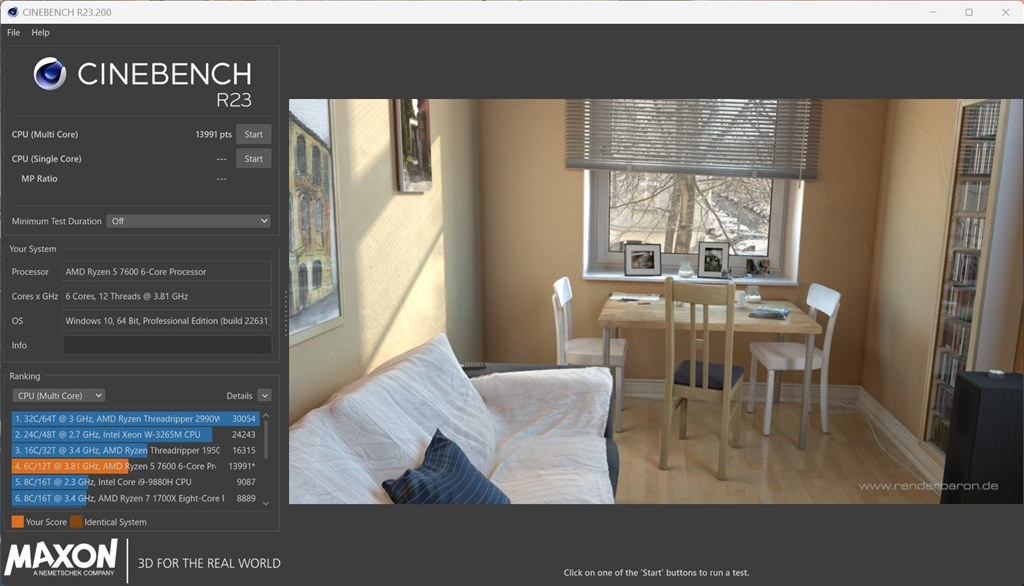The width and height of the screenshot is (1024, 586).
Task: Select the Ryzen 7 1700X ranking row
Action: [x=135, y=498]
